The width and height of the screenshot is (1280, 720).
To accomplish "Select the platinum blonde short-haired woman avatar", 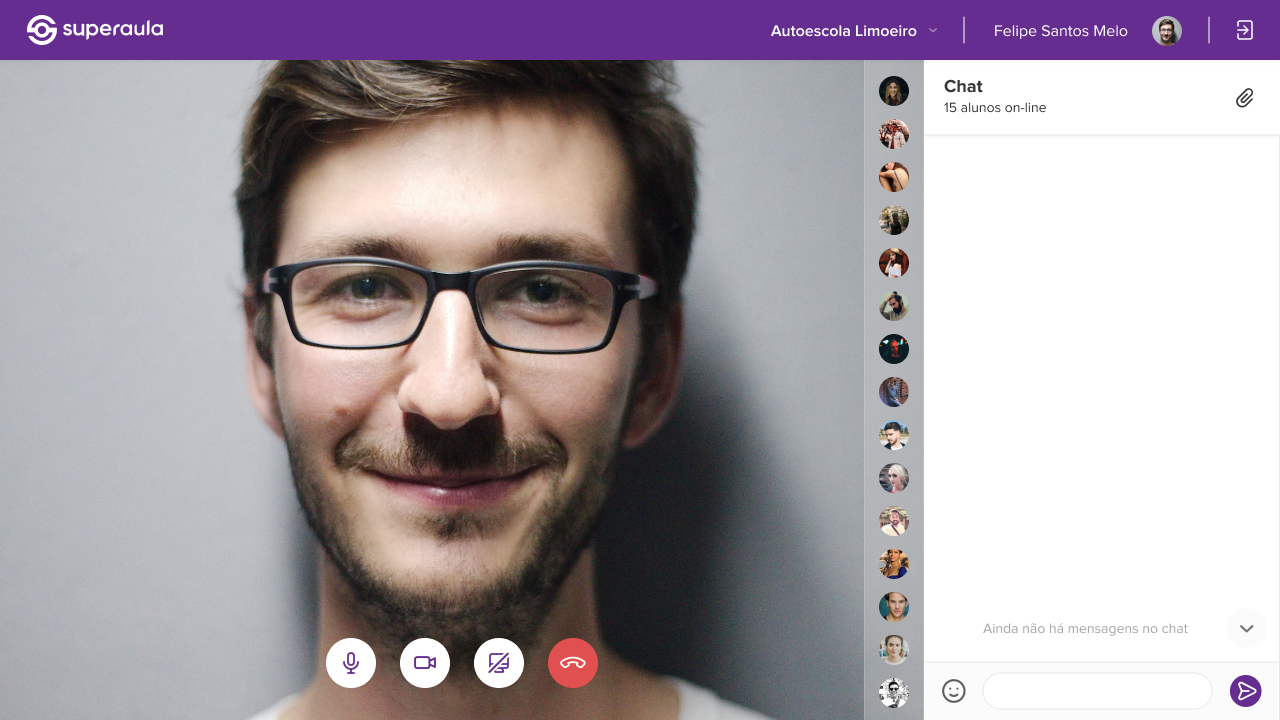I will tap(894, 478).
